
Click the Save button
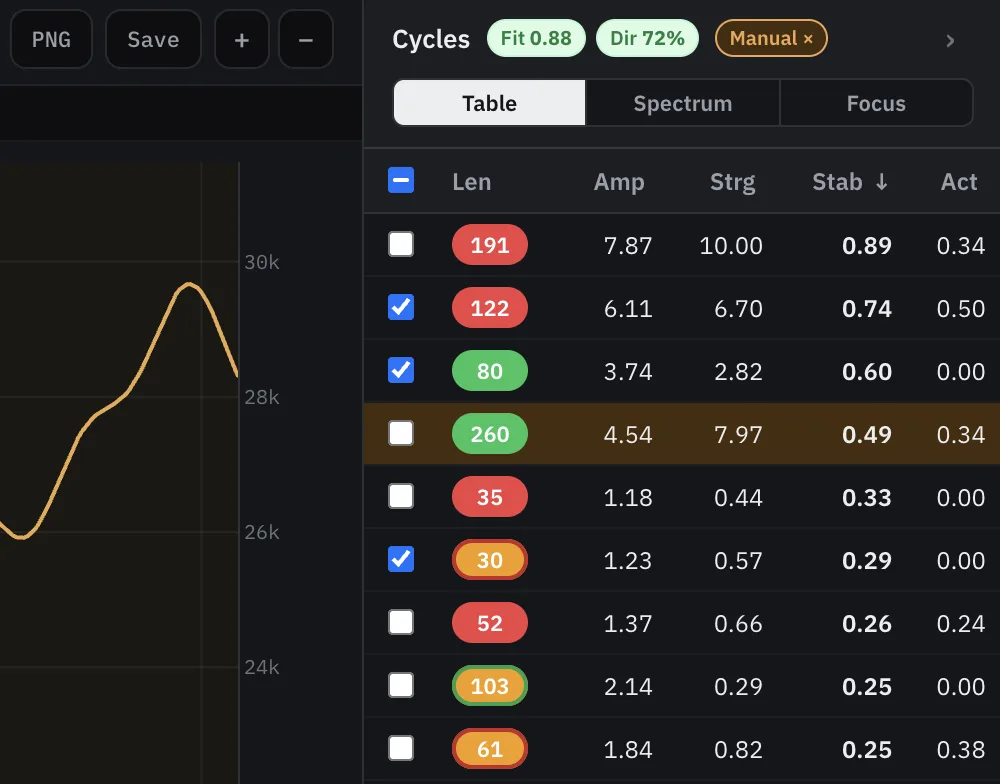(153, 40)
